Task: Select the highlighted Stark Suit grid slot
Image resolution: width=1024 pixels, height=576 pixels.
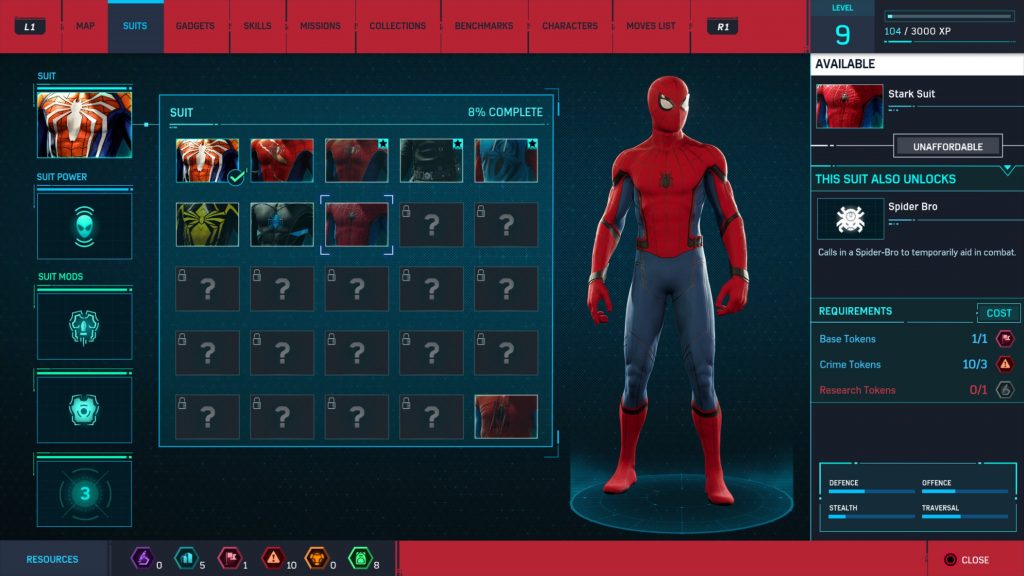Action: pyautogui.click(x=357, y=225)
